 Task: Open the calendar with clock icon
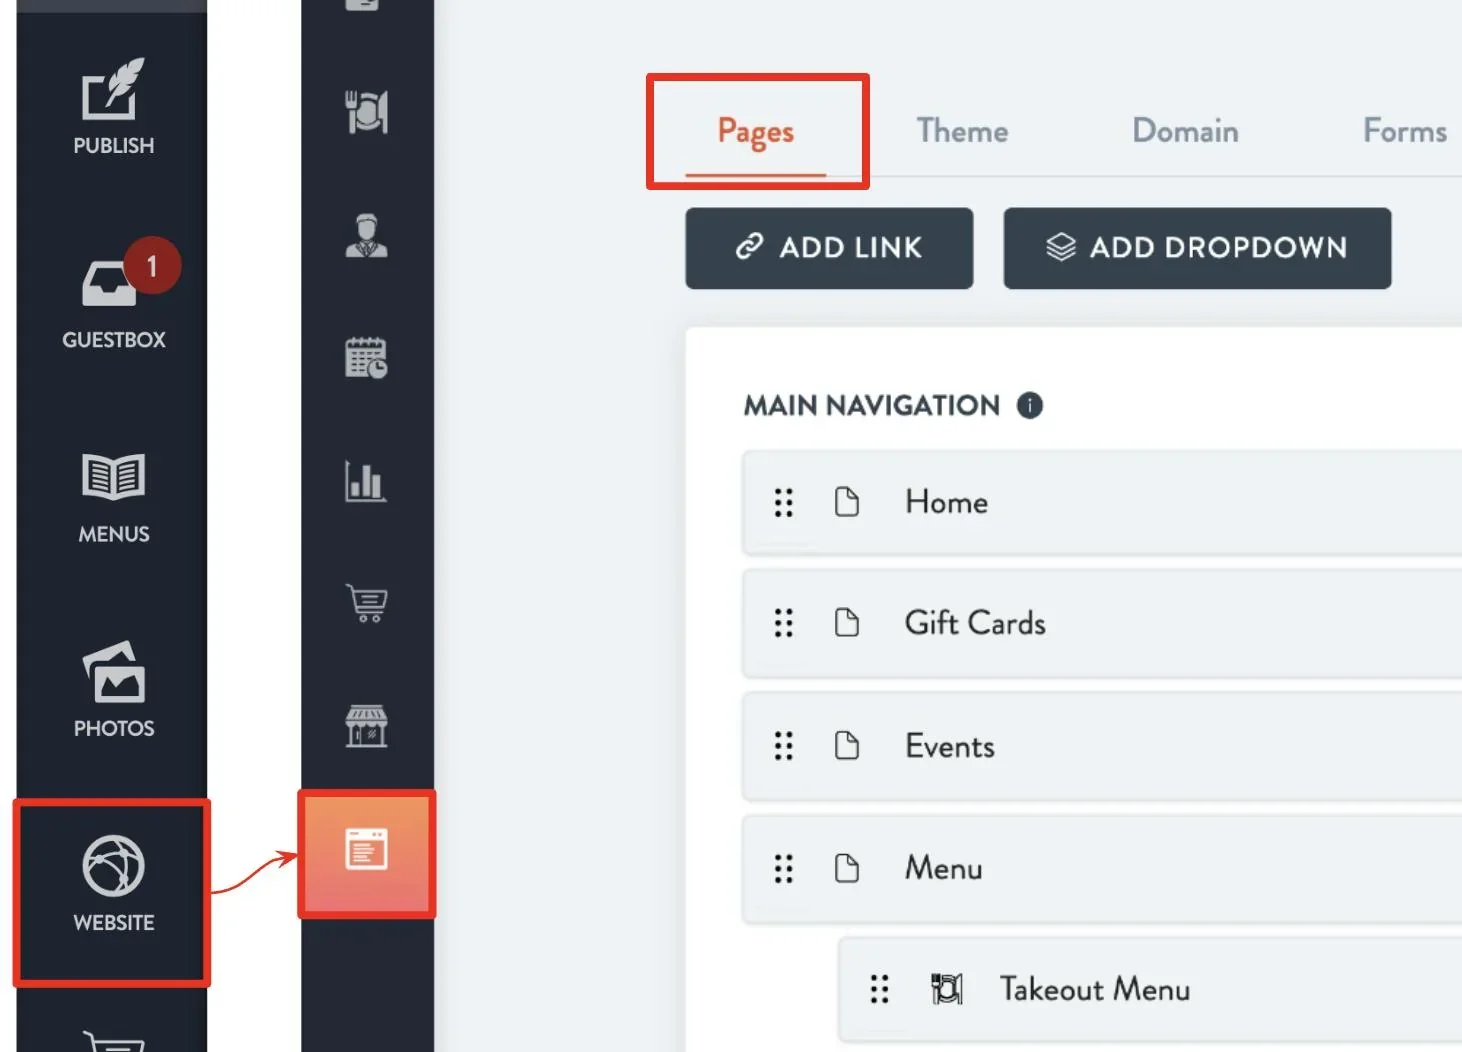pyautogui.click(x=366, y=357)
